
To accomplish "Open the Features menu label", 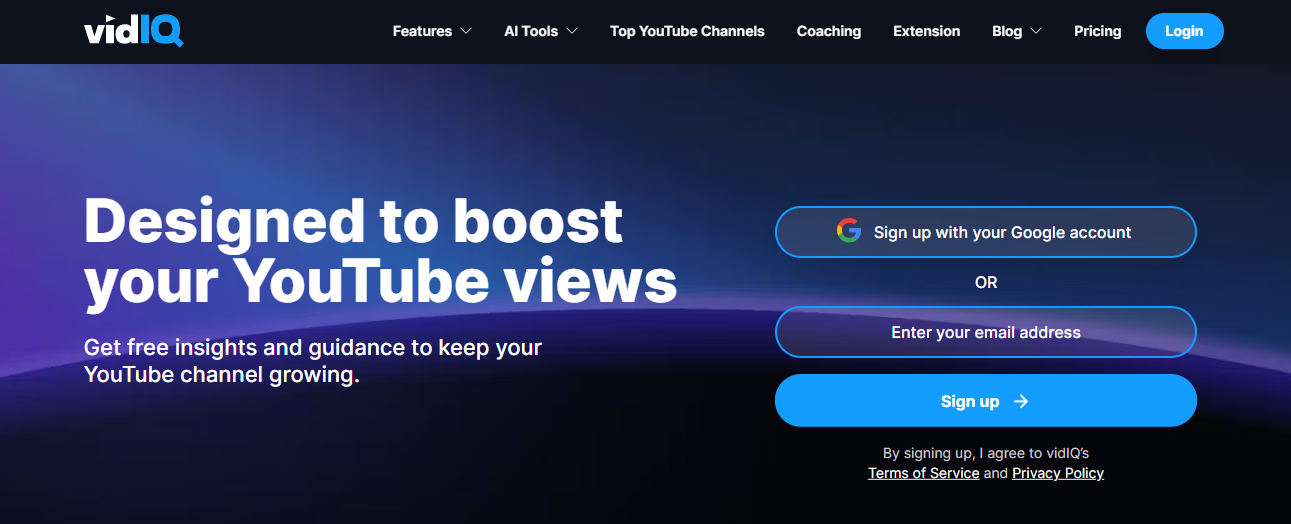I will (422, 31).
